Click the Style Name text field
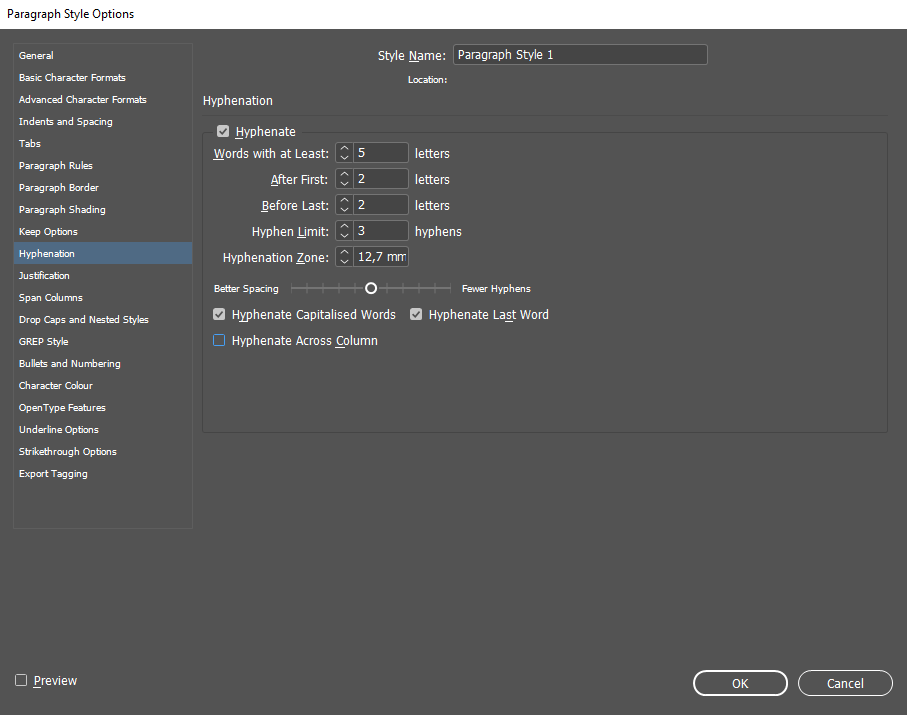This screenshot has height=715, width=907. 580,55
